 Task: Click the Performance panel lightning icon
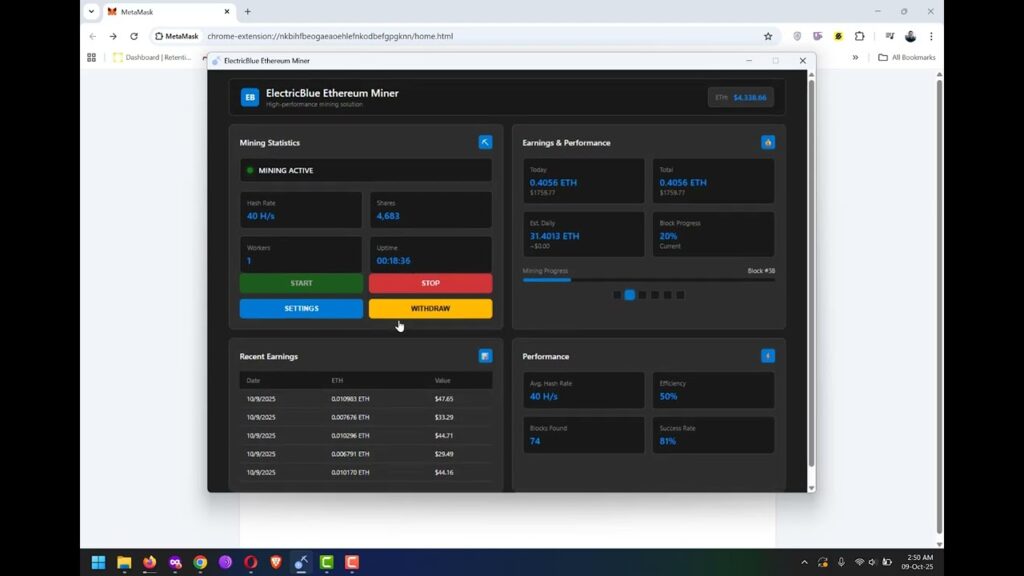point(768,356)
